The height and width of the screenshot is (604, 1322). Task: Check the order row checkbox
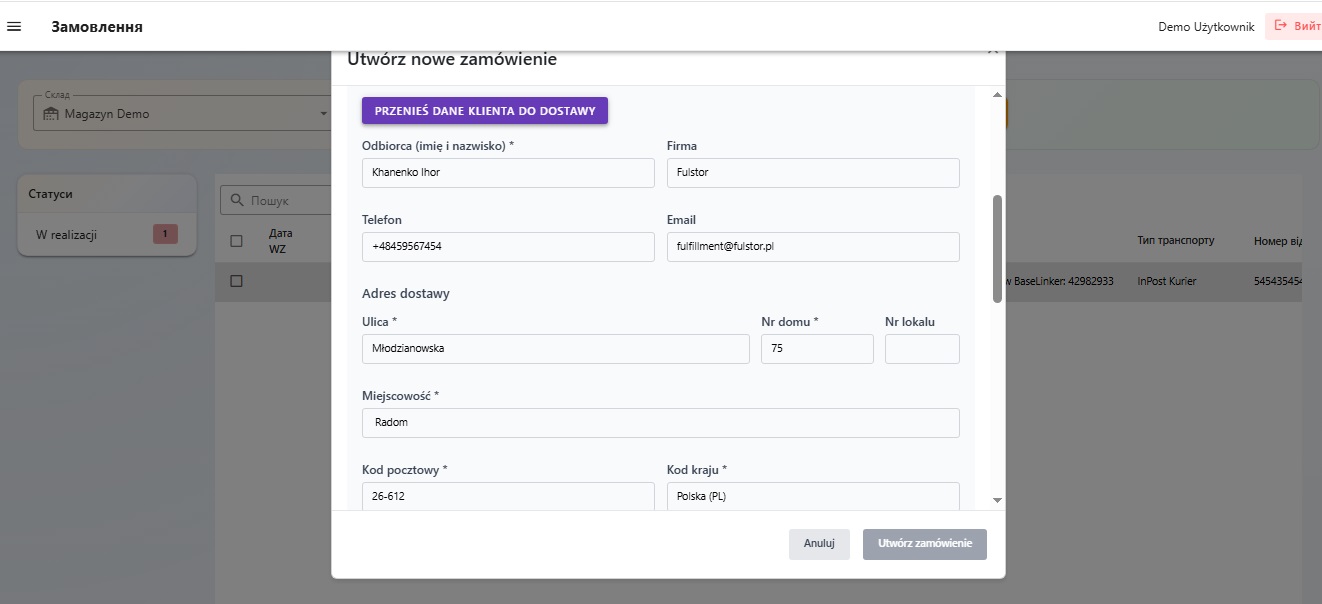click(236, 281)
